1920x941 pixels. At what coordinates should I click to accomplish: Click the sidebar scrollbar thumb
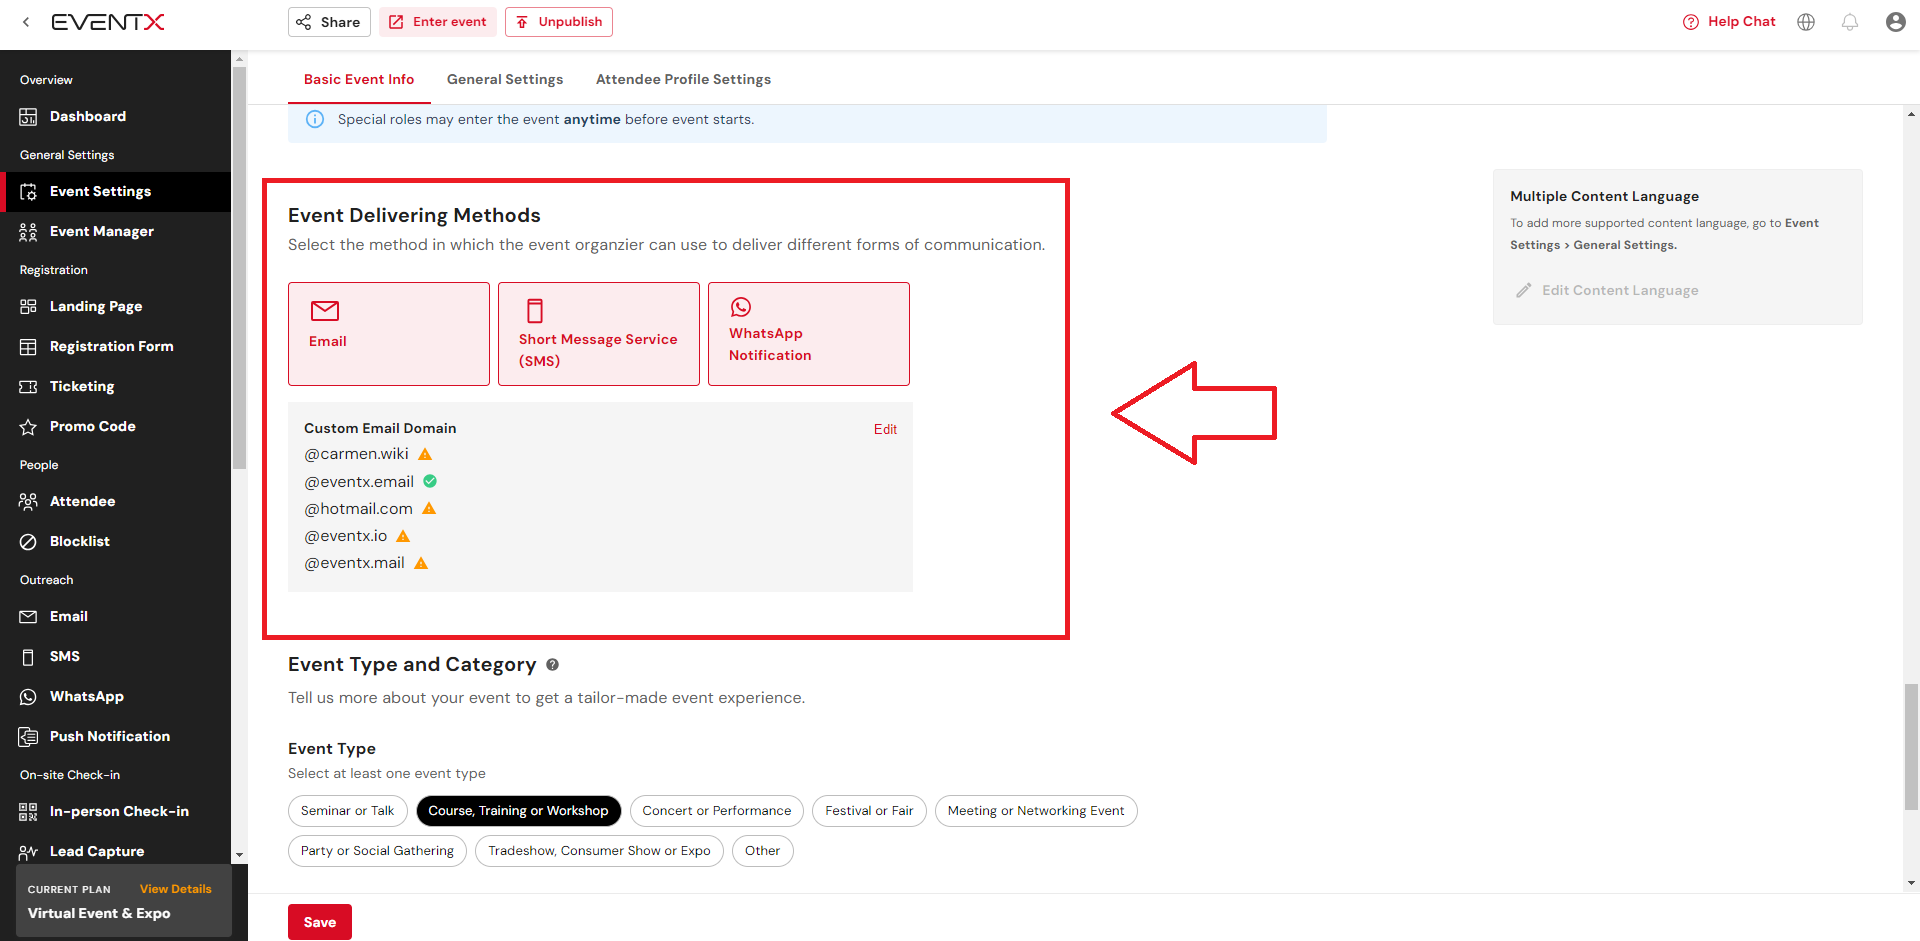tap(239, 267)
